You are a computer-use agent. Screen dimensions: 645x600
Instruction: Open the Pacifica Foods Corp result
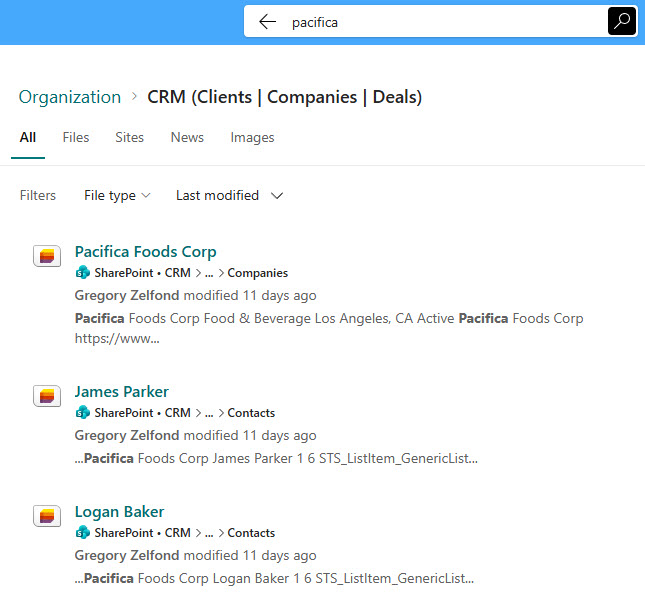click(x=145, y=252)
